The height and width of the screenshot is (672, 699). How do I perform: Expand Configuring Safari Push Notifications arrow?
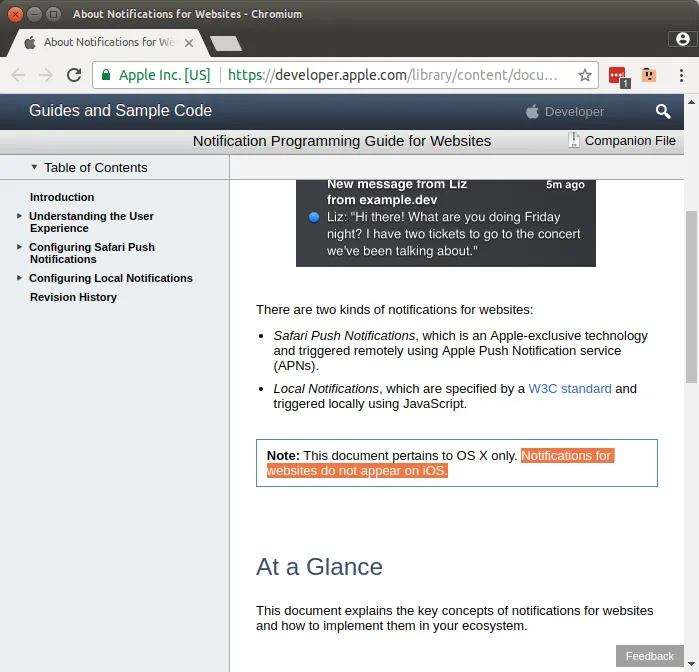tap(19, 247)
